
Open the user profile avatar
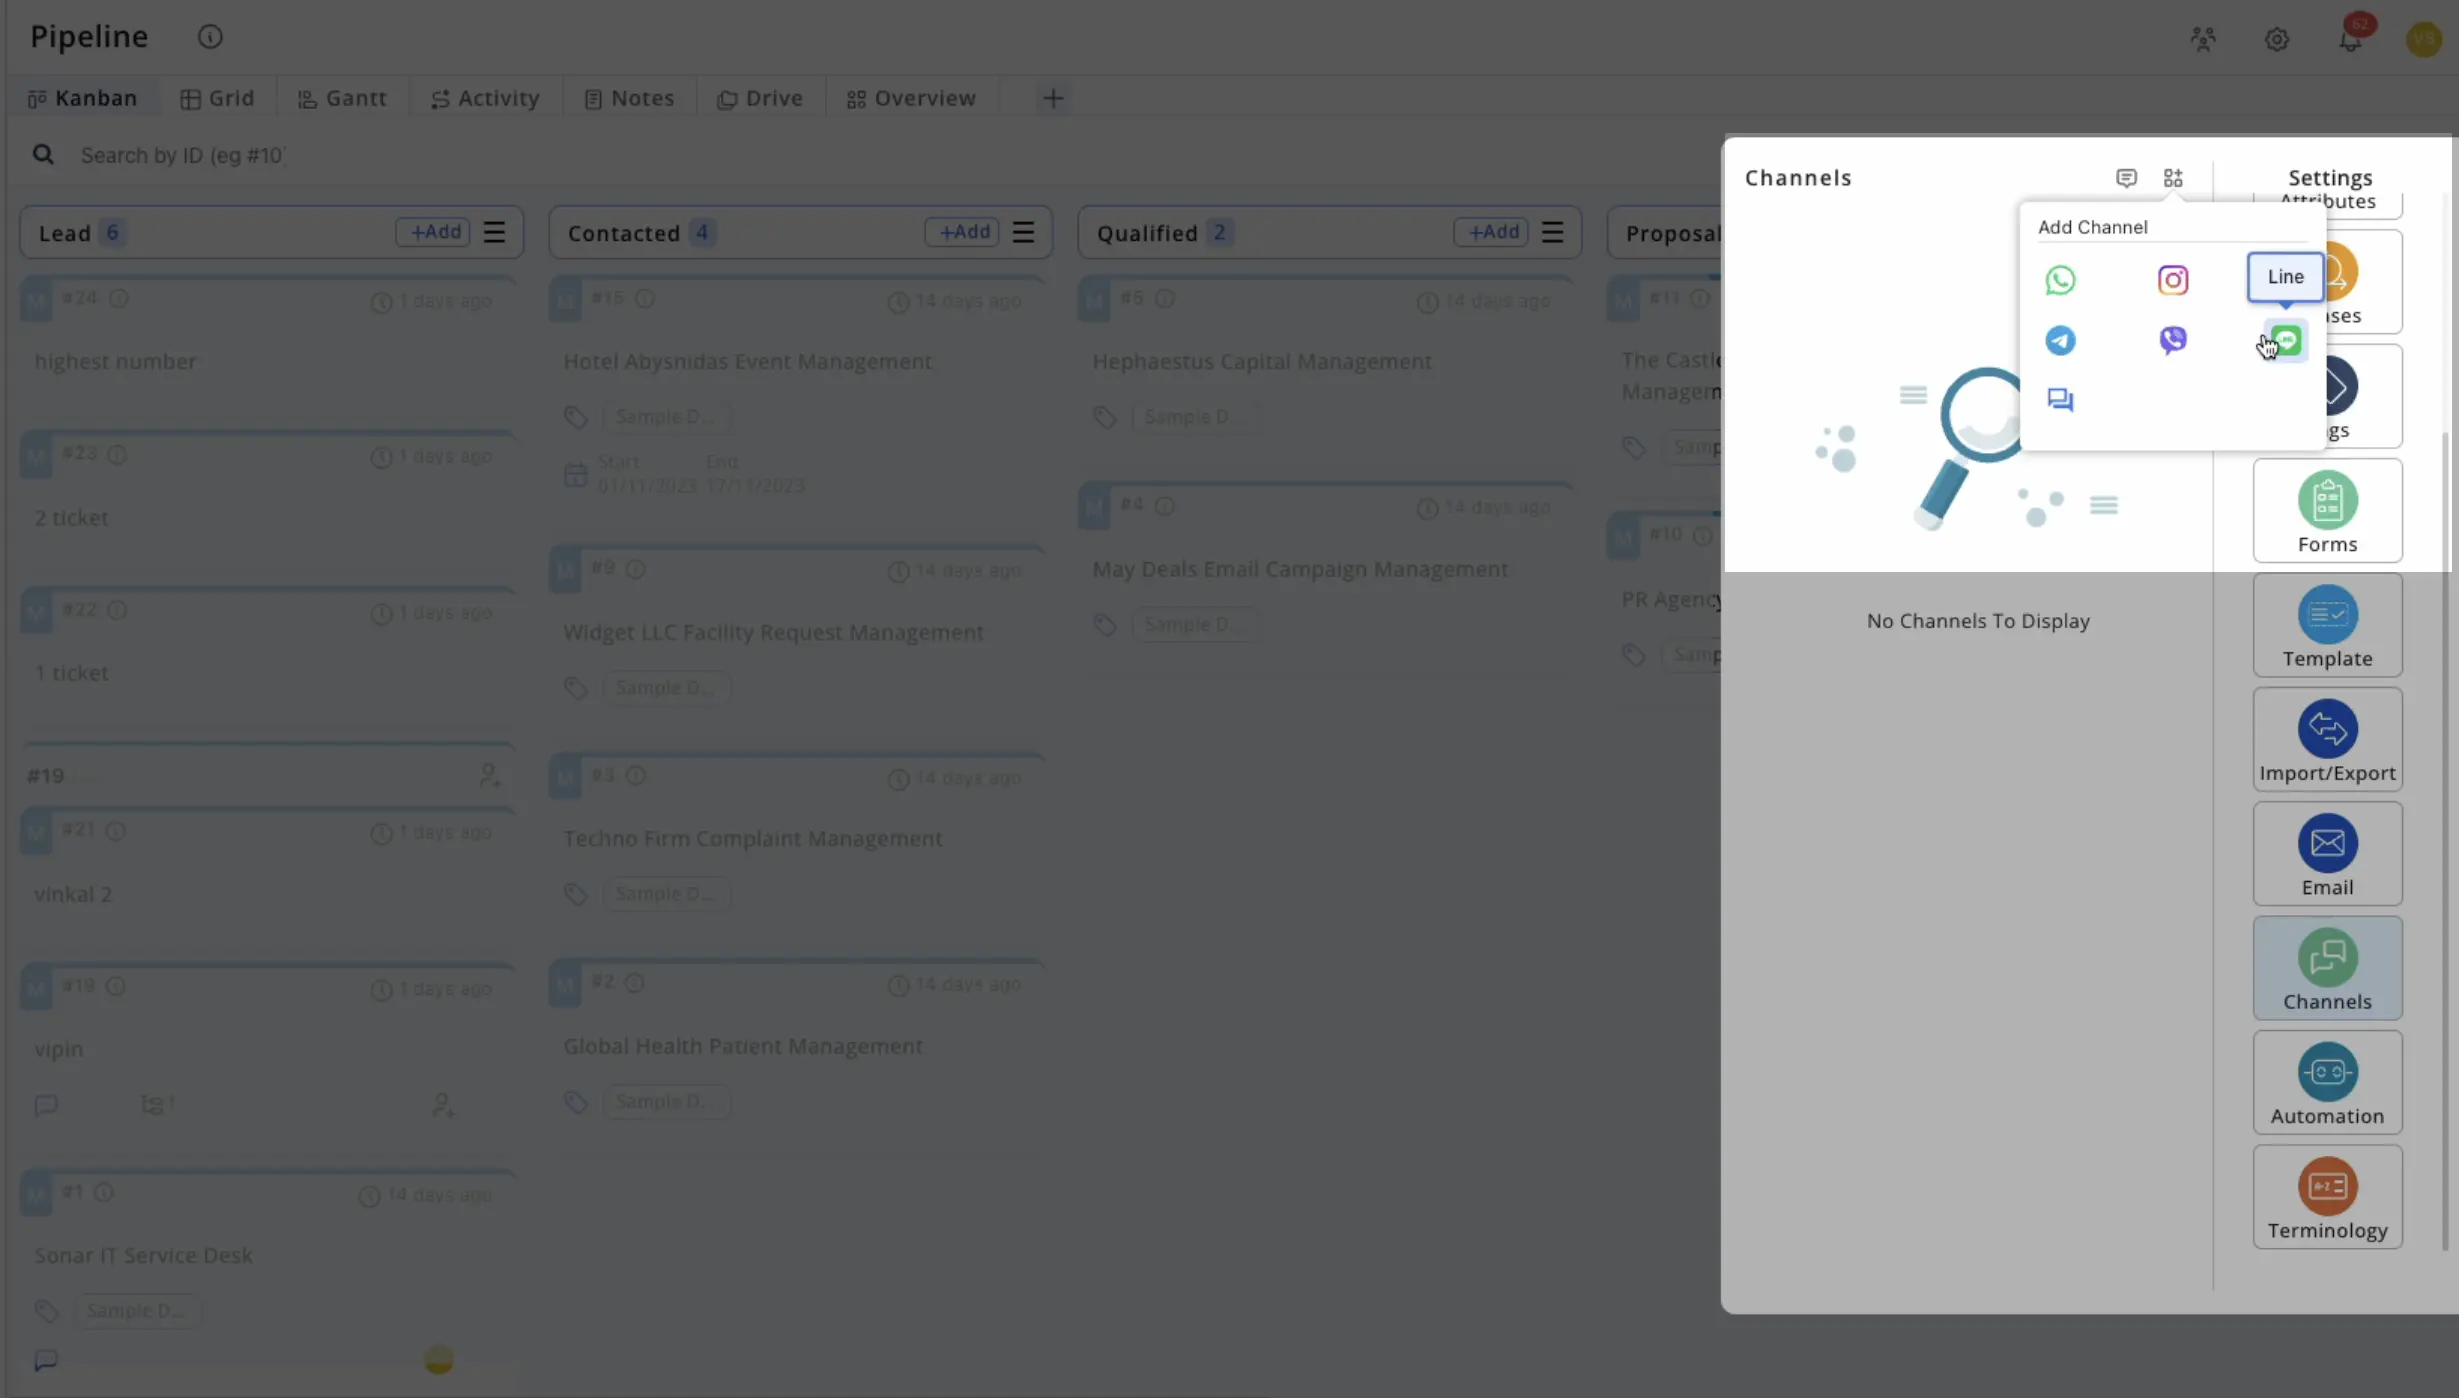[x=2424, y=39]
